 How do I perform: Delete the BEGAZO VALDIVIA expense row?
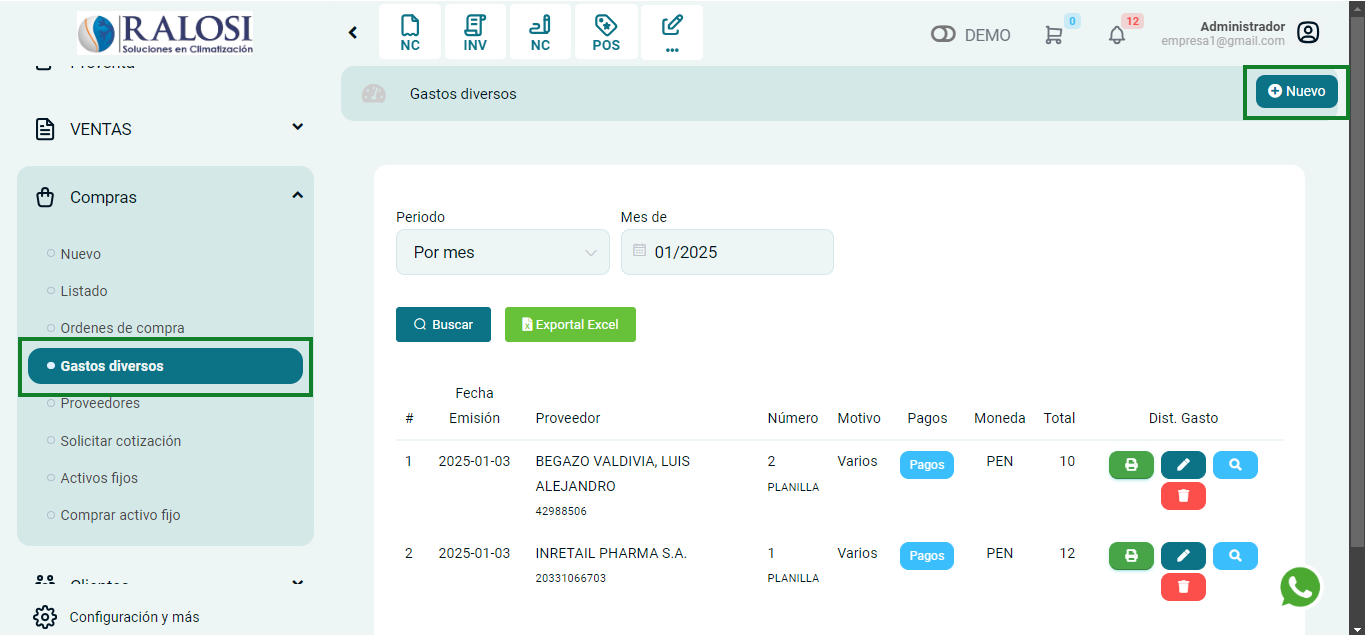pyautogui.click(x=1183, y=496)
